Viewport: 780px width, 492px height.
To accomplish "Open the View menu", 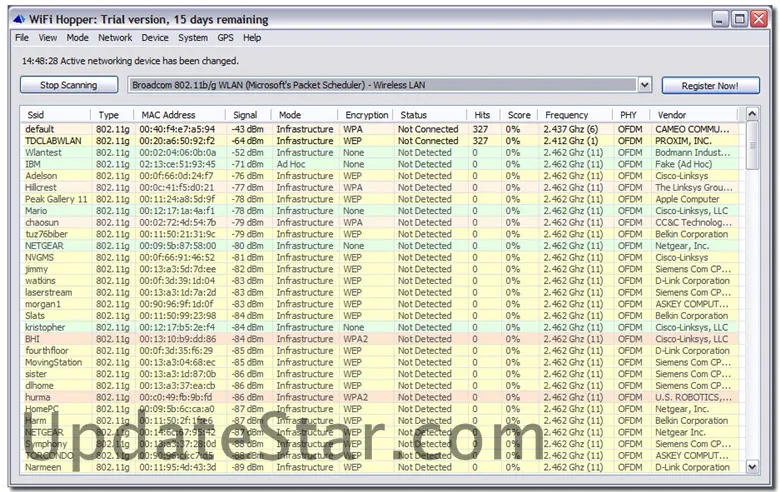I will pyautogui.click(x=48, y=38).
